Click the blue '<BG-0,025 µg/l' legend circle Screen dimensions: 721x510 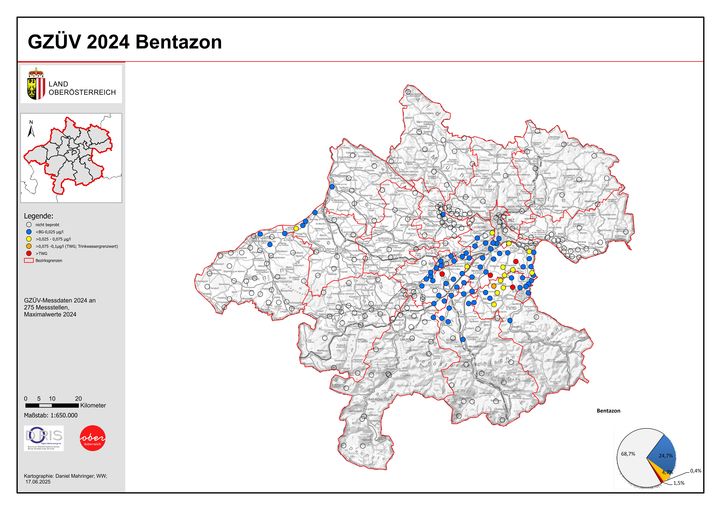click(x=28, y=231)
